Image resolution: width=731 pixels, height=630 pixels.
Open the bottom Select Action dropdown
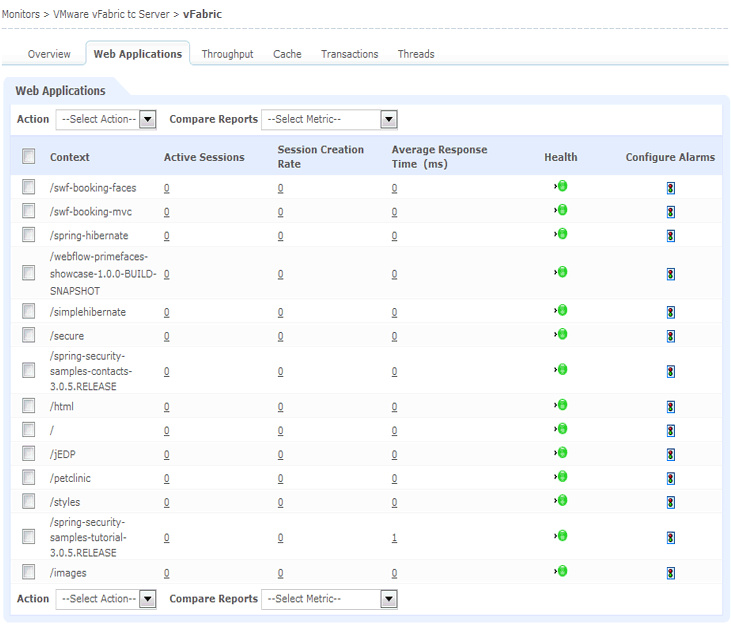point(107,599)
